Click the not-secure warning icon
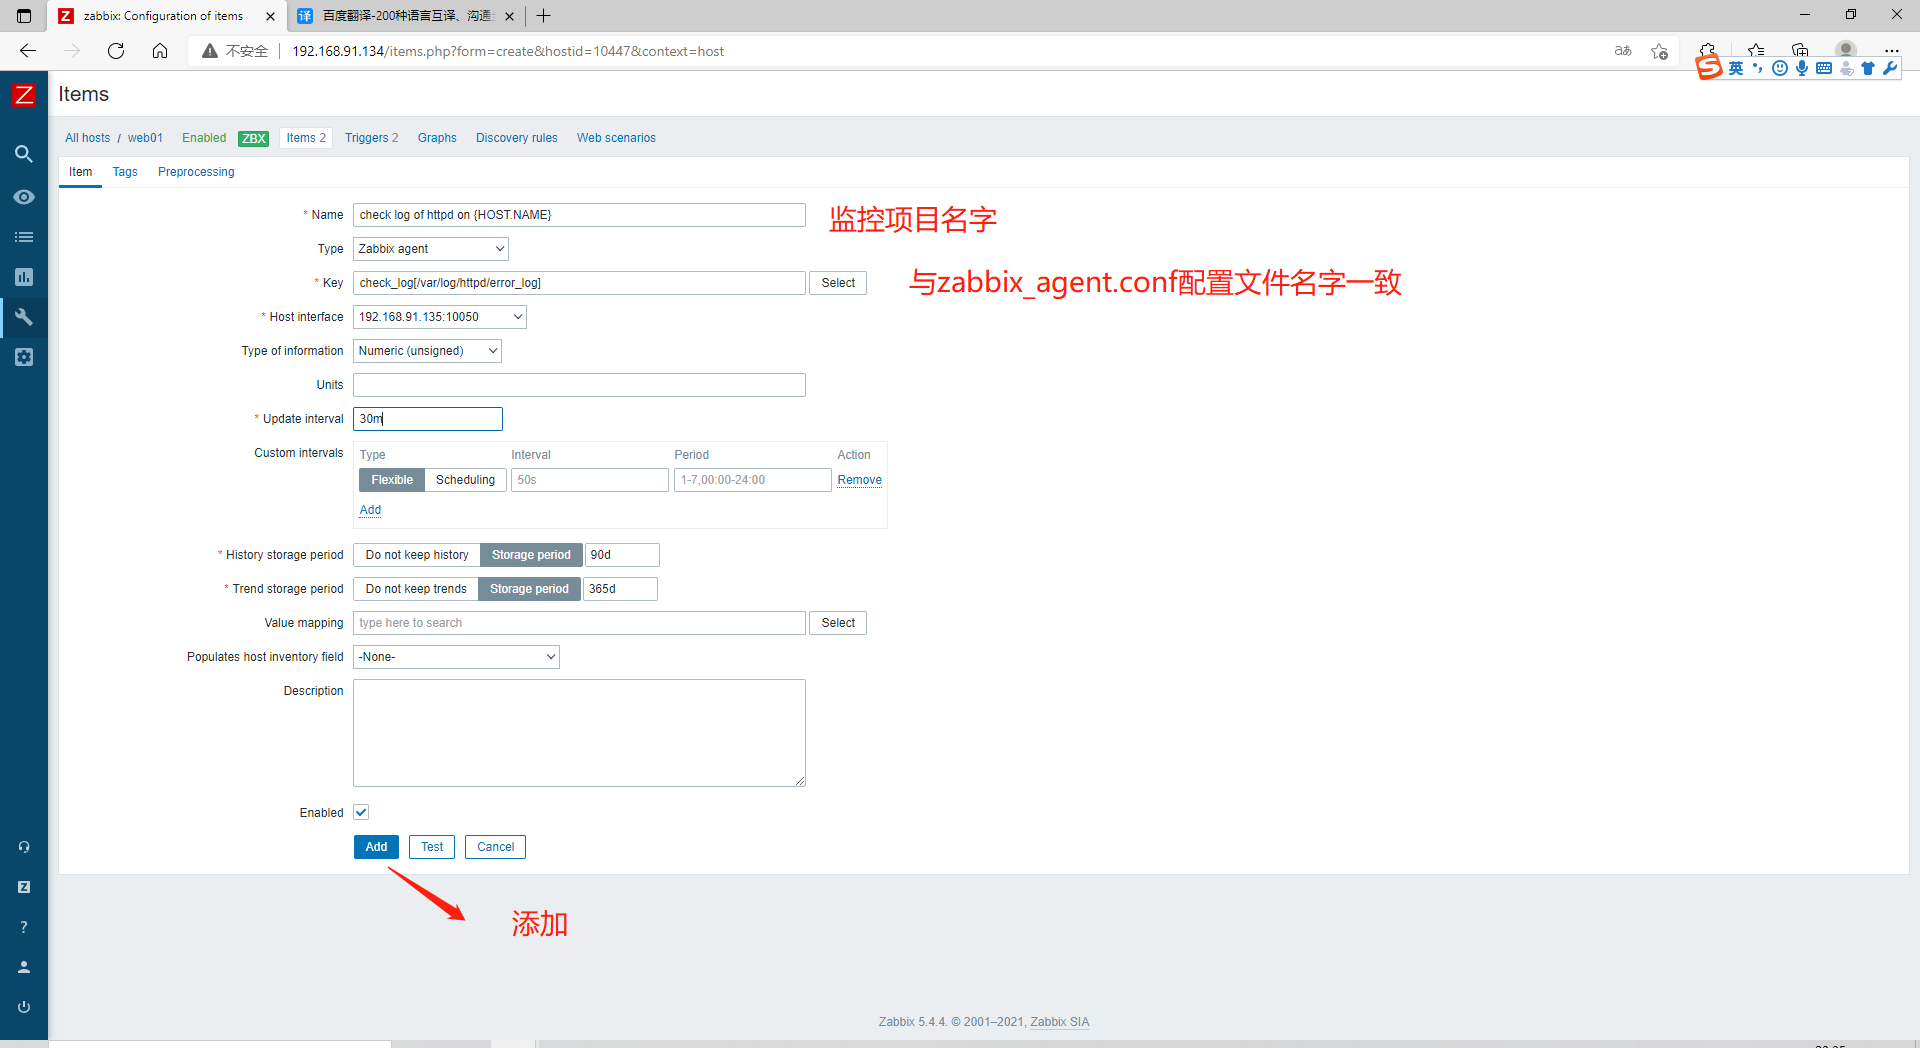Screen dimensions: 1920x1048 tap(210, 51)
